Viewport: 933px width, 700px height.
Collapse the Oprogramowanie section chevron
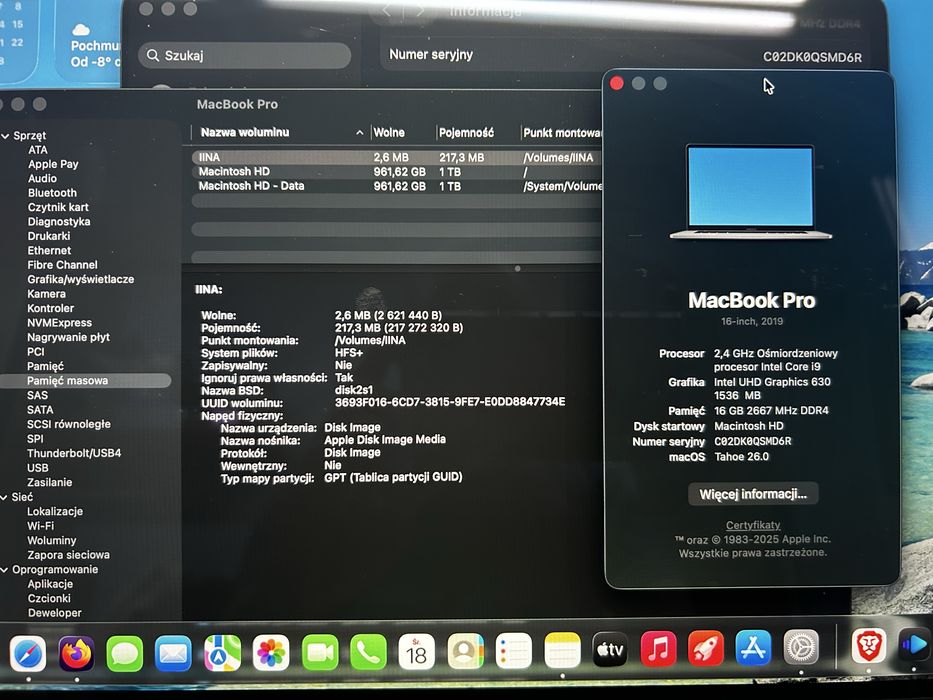point(4,570)
